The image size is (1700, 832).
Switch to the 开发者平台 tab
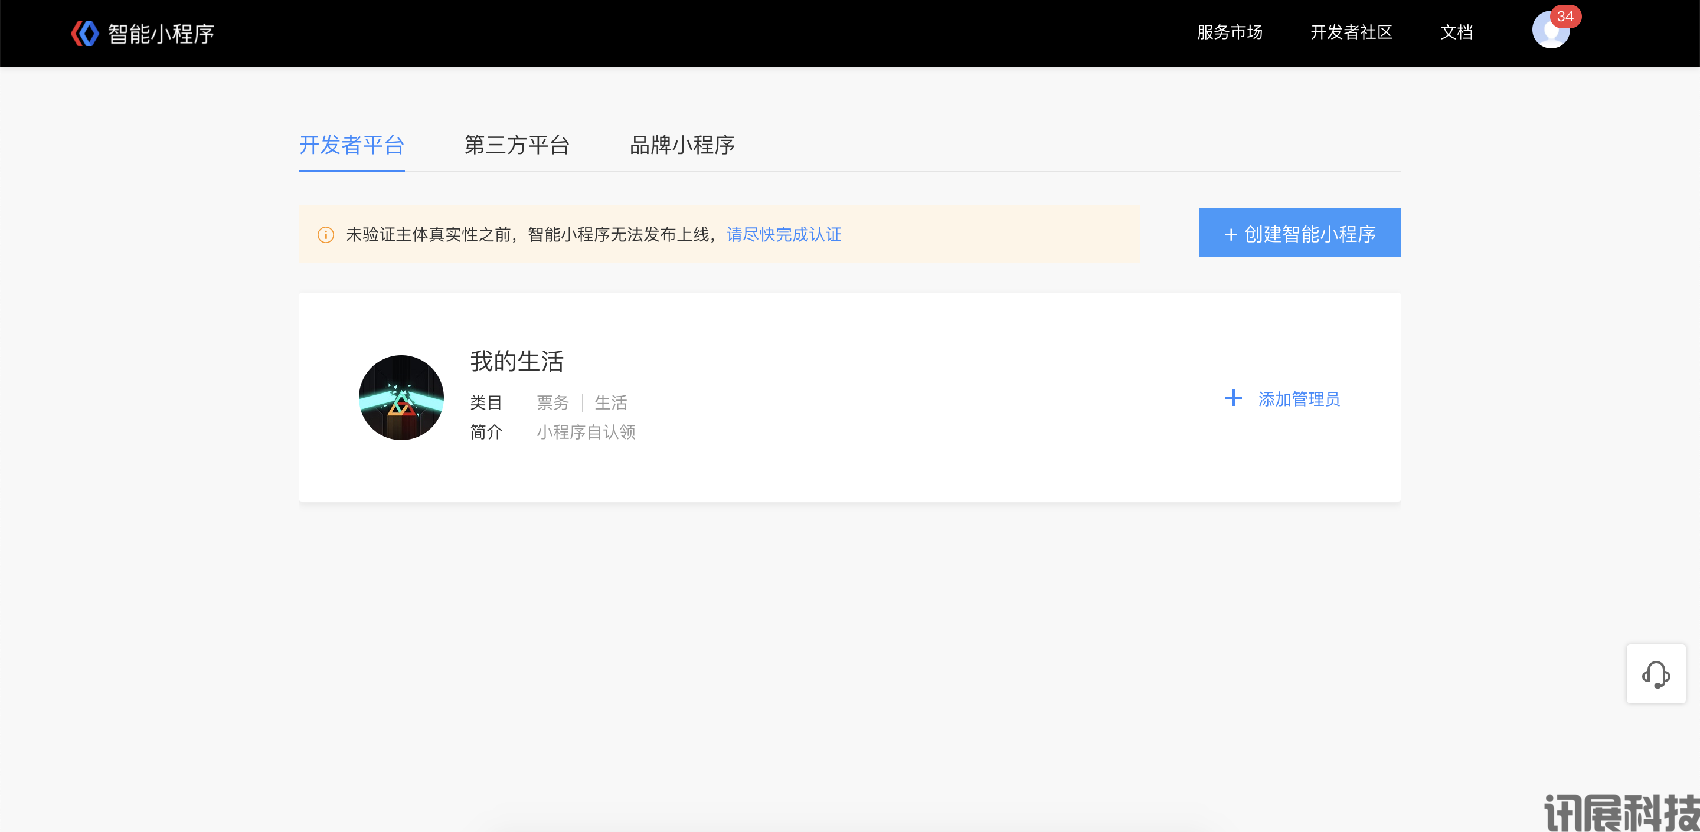pos(351,145)
